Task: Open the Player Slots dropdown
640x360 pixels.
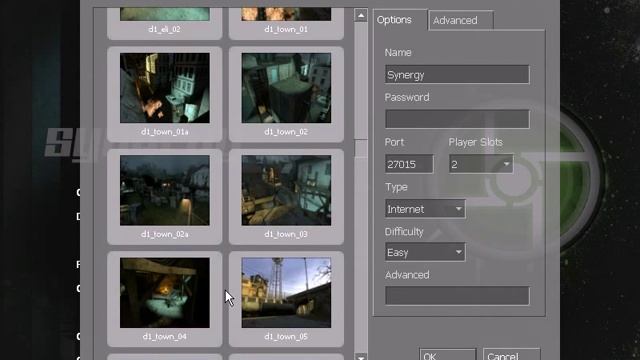Action: click(x=481, y=164)
